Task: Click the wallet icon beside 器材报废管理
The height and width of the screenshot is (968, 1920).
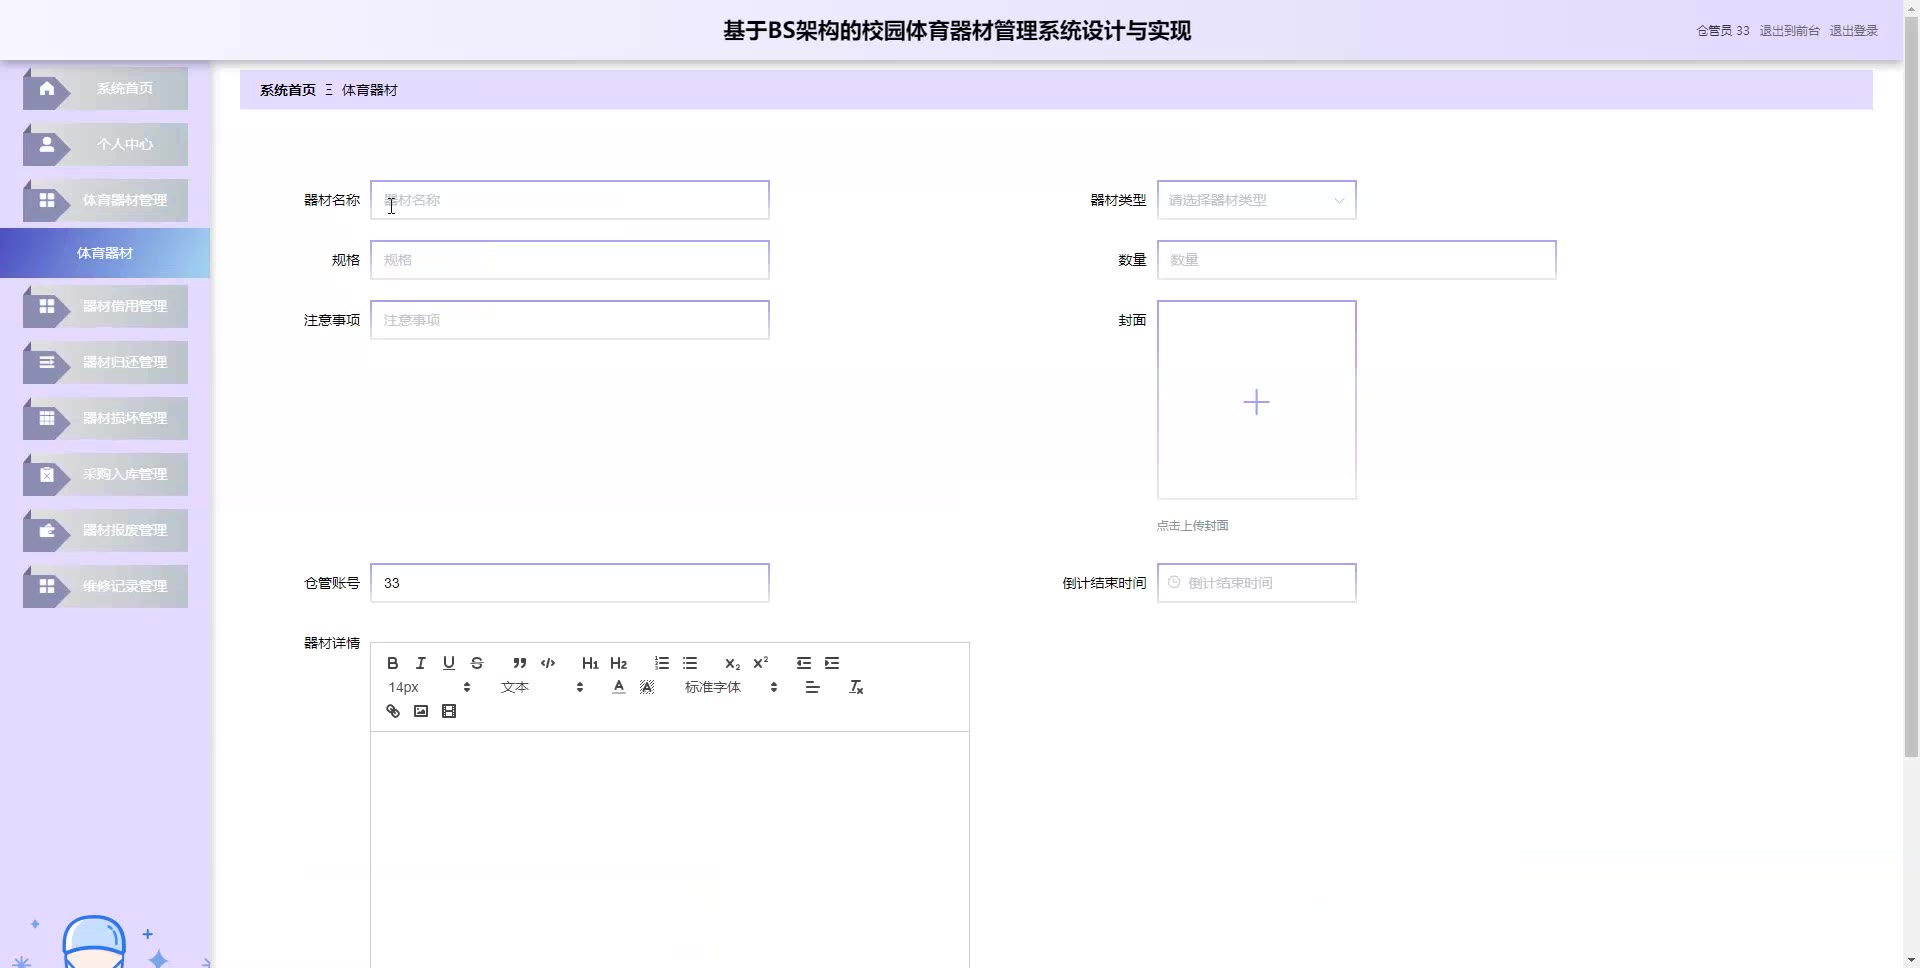Action: coord(47,530)
